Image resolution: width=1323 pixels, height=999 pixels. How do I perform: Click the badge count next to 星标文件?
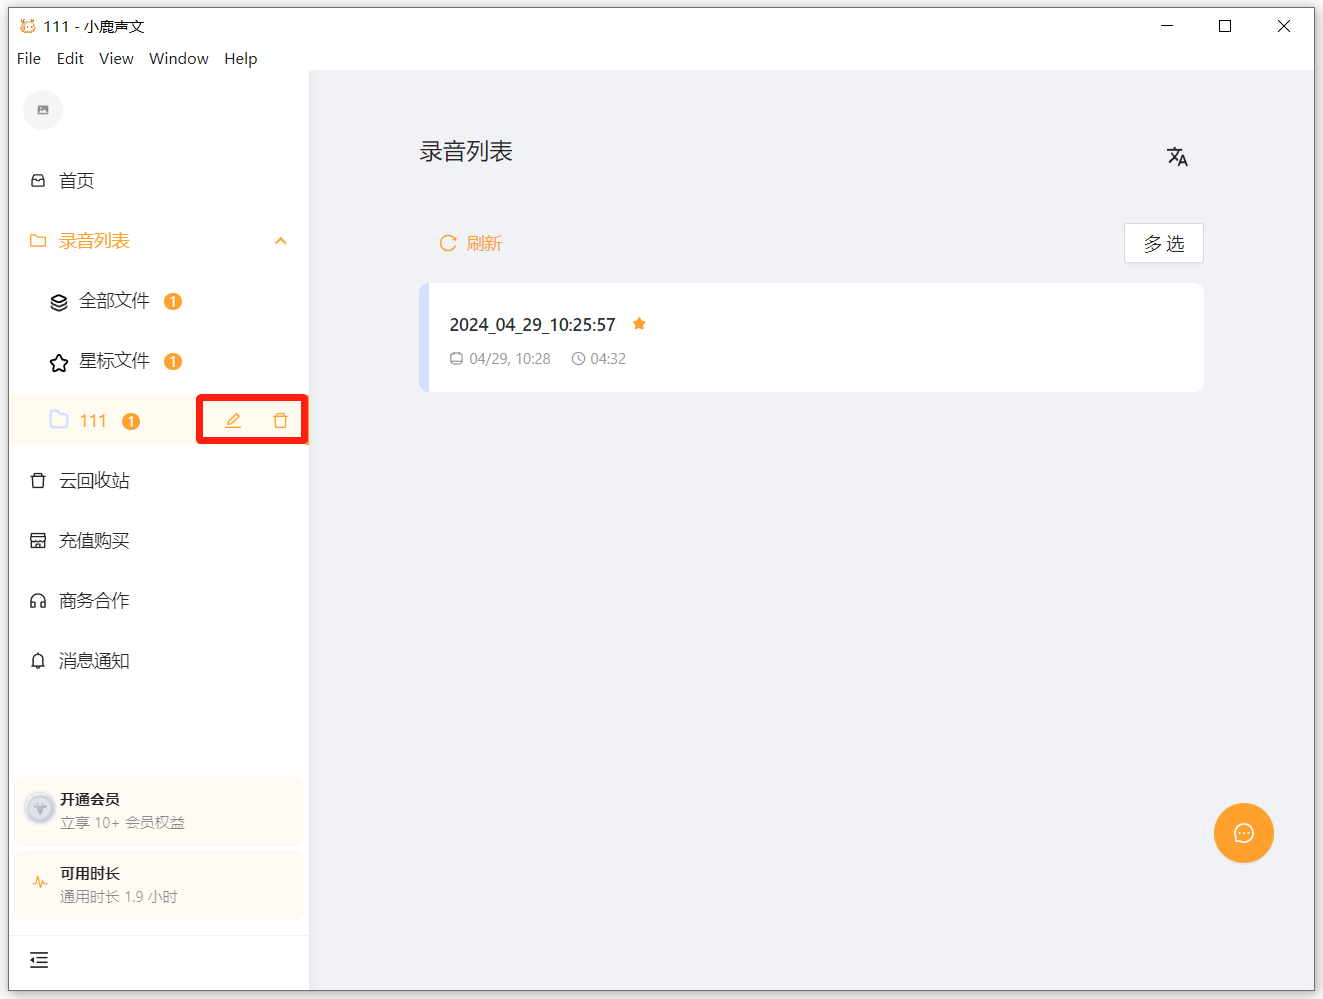click(173, 361)
